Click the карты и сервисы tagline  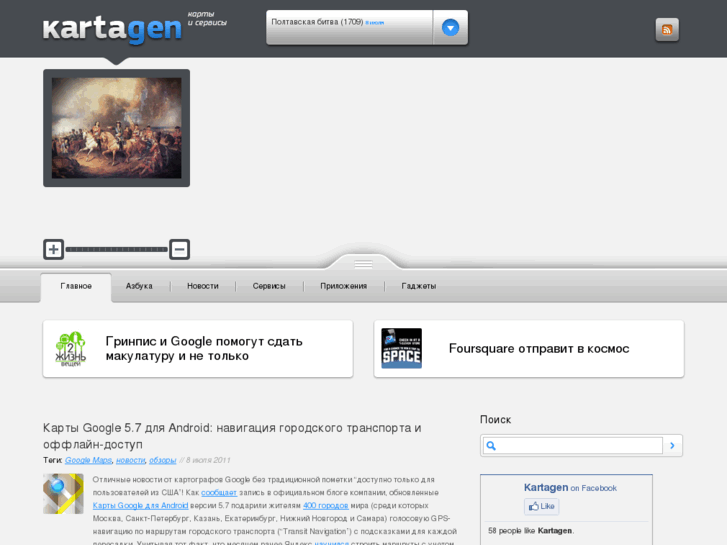tap(207, 18)
